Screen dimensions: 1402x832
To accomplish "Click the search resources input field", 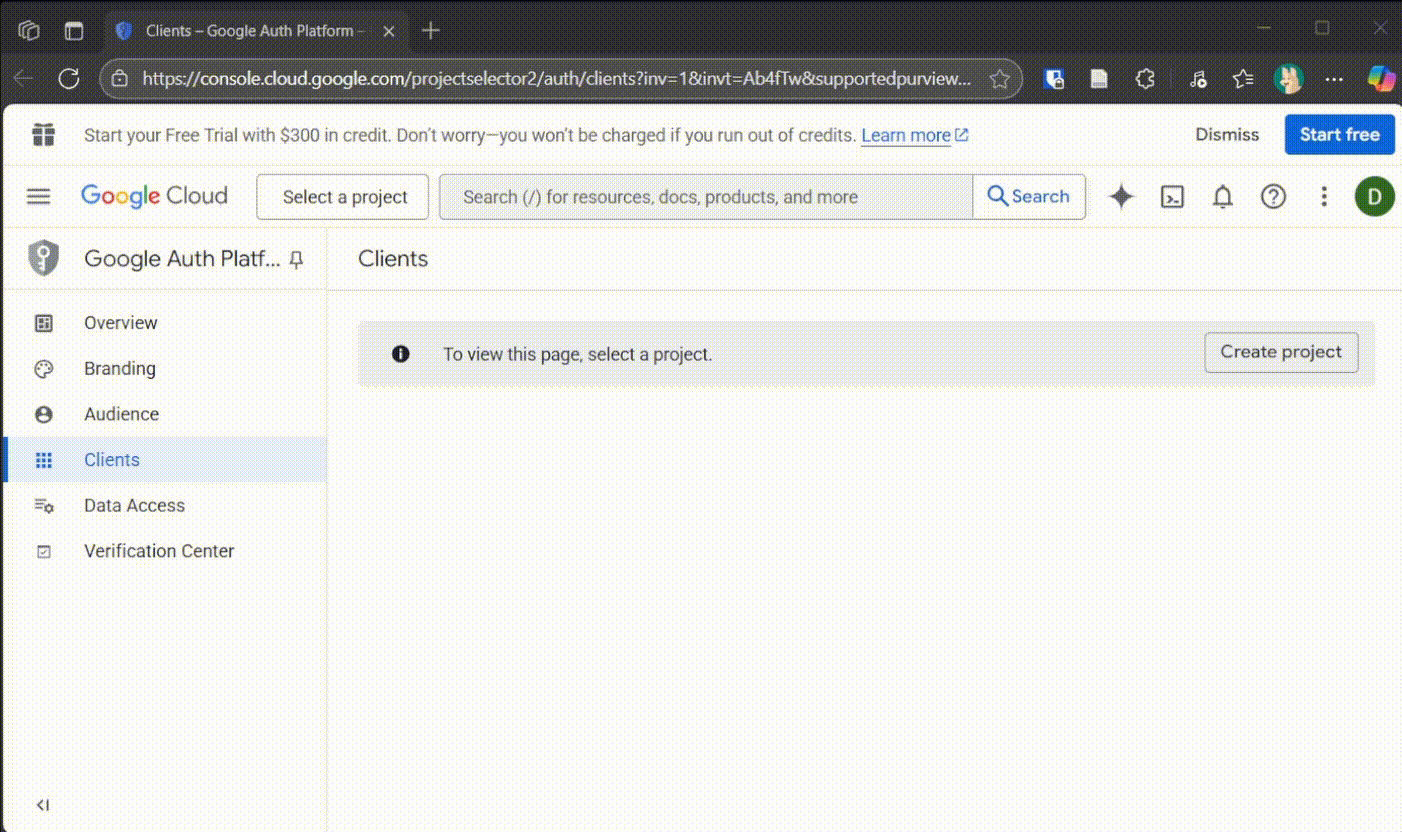I will pos(706,197).
